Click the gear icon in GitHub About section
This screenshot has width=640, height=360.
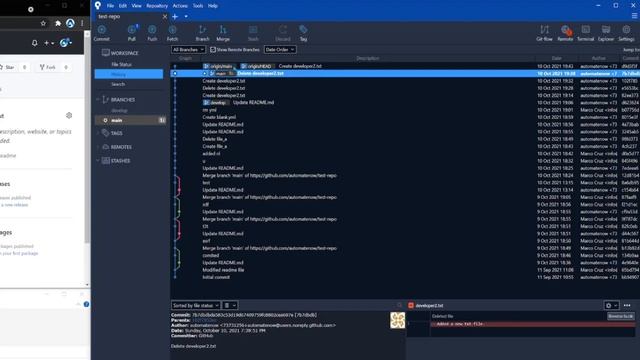click(69, 116)
